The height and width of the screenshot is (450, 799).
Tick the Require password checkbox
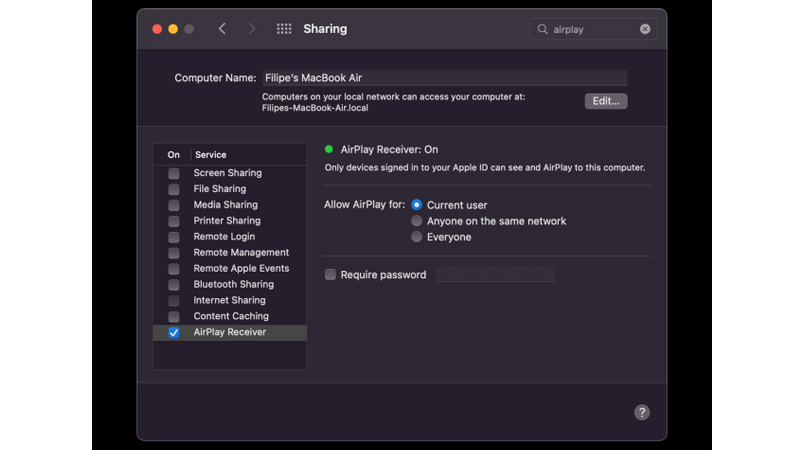330,275
